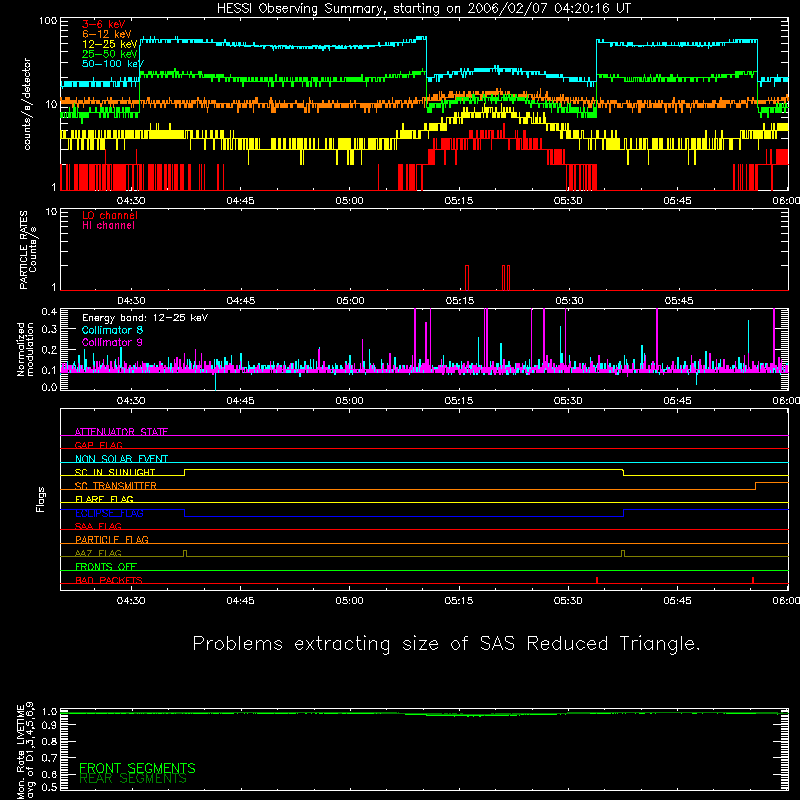The image size is (800, 800).
Task: Click the counts/s/detector axis label
Action: tap(27, 104)
